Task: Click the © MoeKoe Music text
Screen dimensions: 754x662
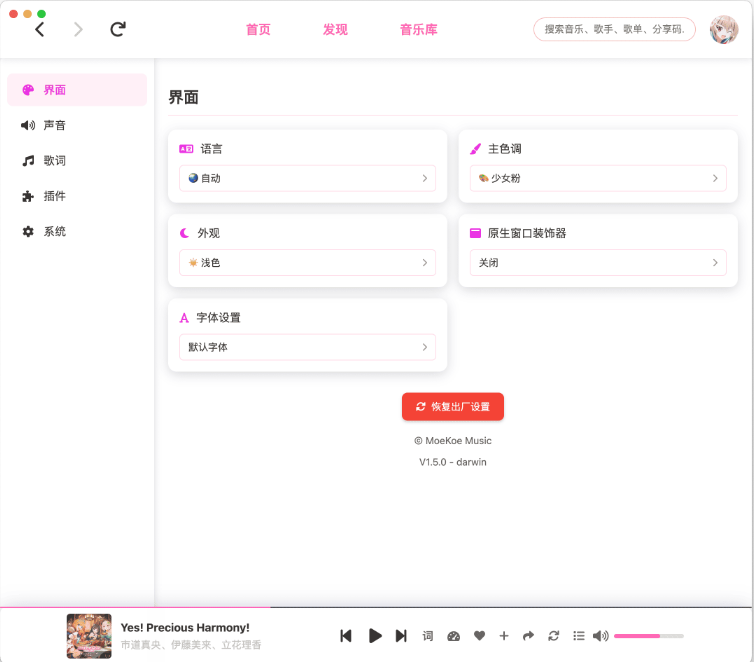Action: click(453, 441)
